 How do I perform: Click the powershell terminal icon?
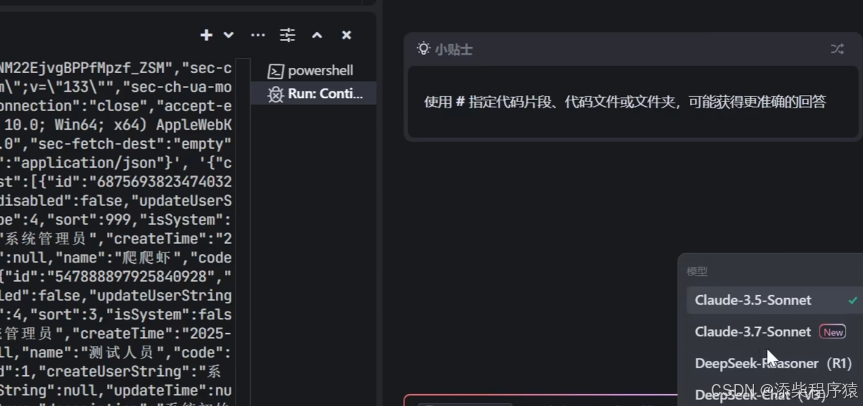click(x=276, y=71)
